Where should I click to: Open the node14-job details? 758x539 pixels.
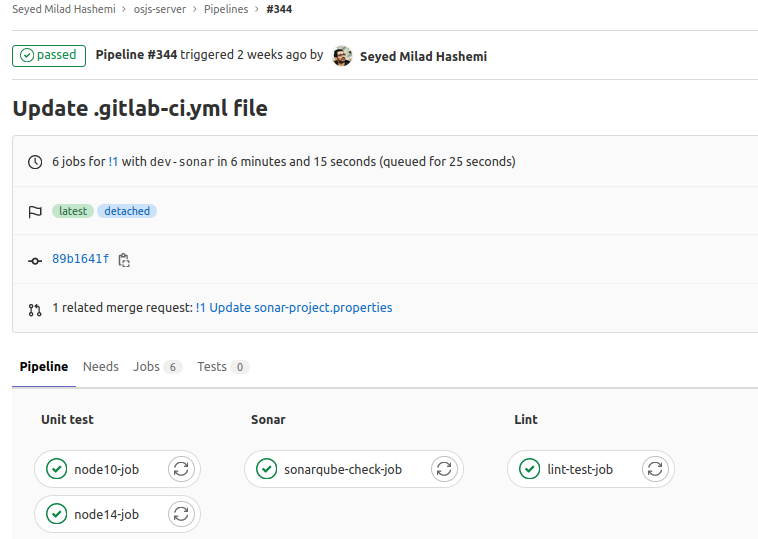point(106,515)
